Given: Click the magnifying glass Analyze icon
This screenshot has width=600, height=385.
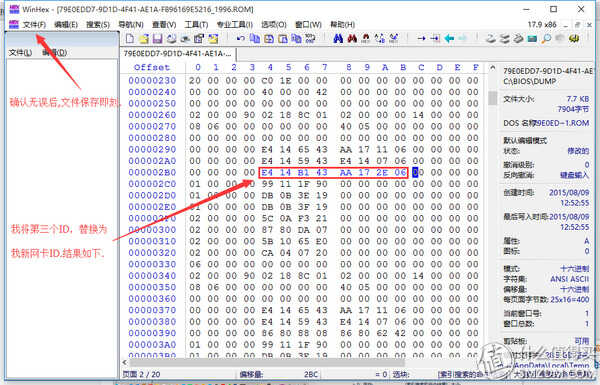Looking at the screenshot, I should click(x=546, y=38).
